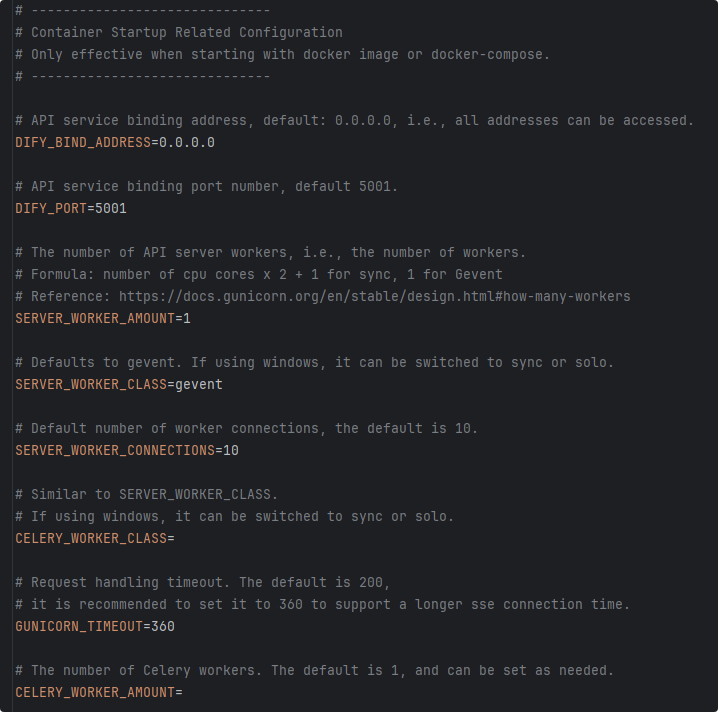718x712 pixels.
Task: Place cursor after SERVER_WORKER_AMOUNT value 1
Action: pos(191,319)
